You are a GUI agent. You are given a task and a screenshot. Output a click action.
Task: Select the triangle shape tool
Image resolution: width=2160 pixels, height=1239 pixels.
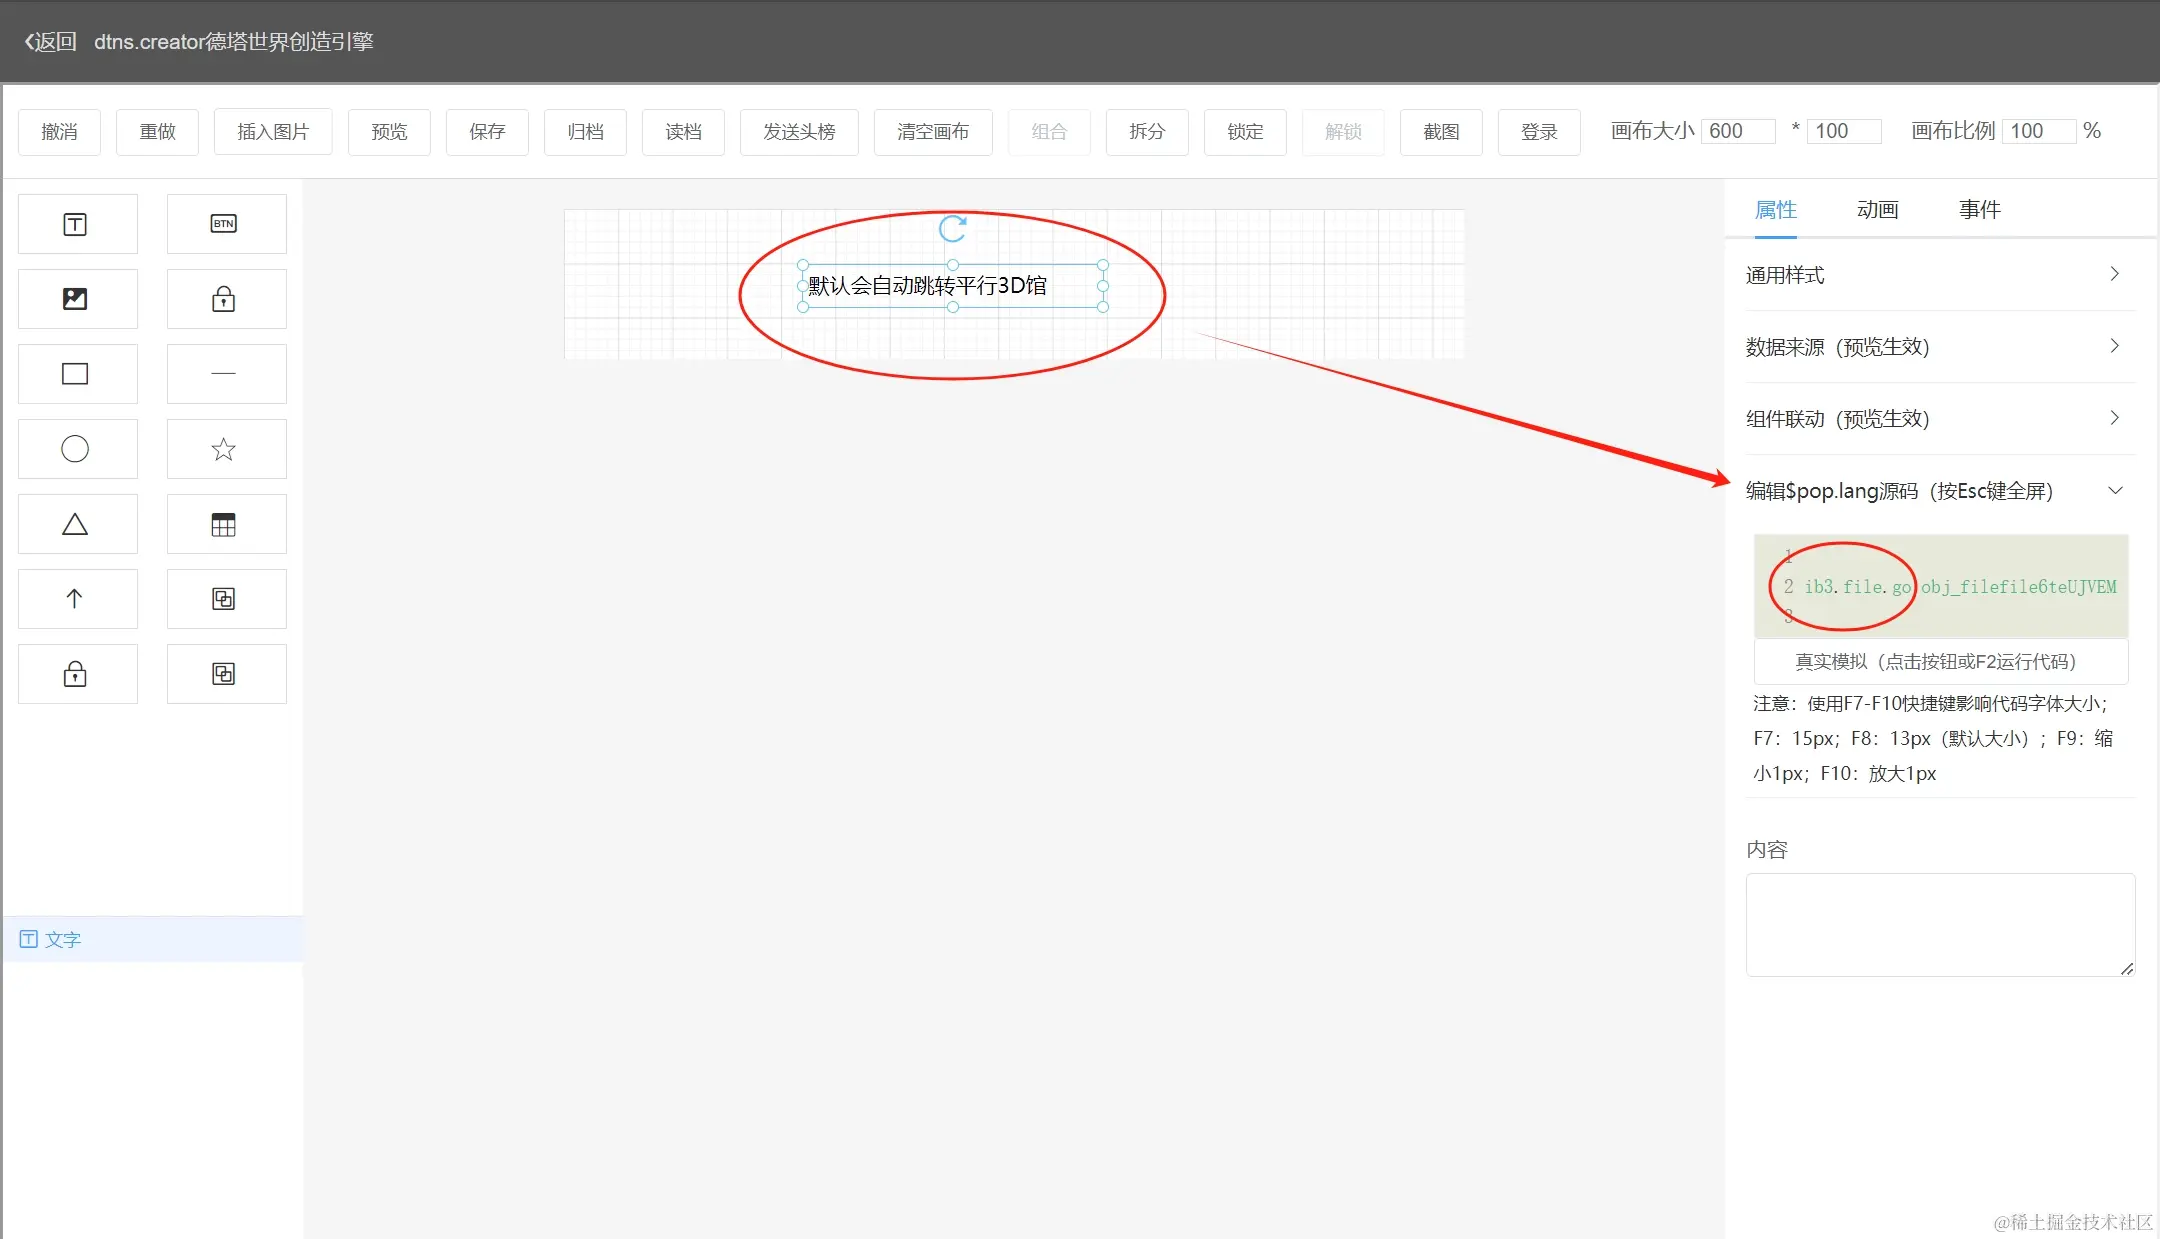pyautogui.click(x=76, y=524)
